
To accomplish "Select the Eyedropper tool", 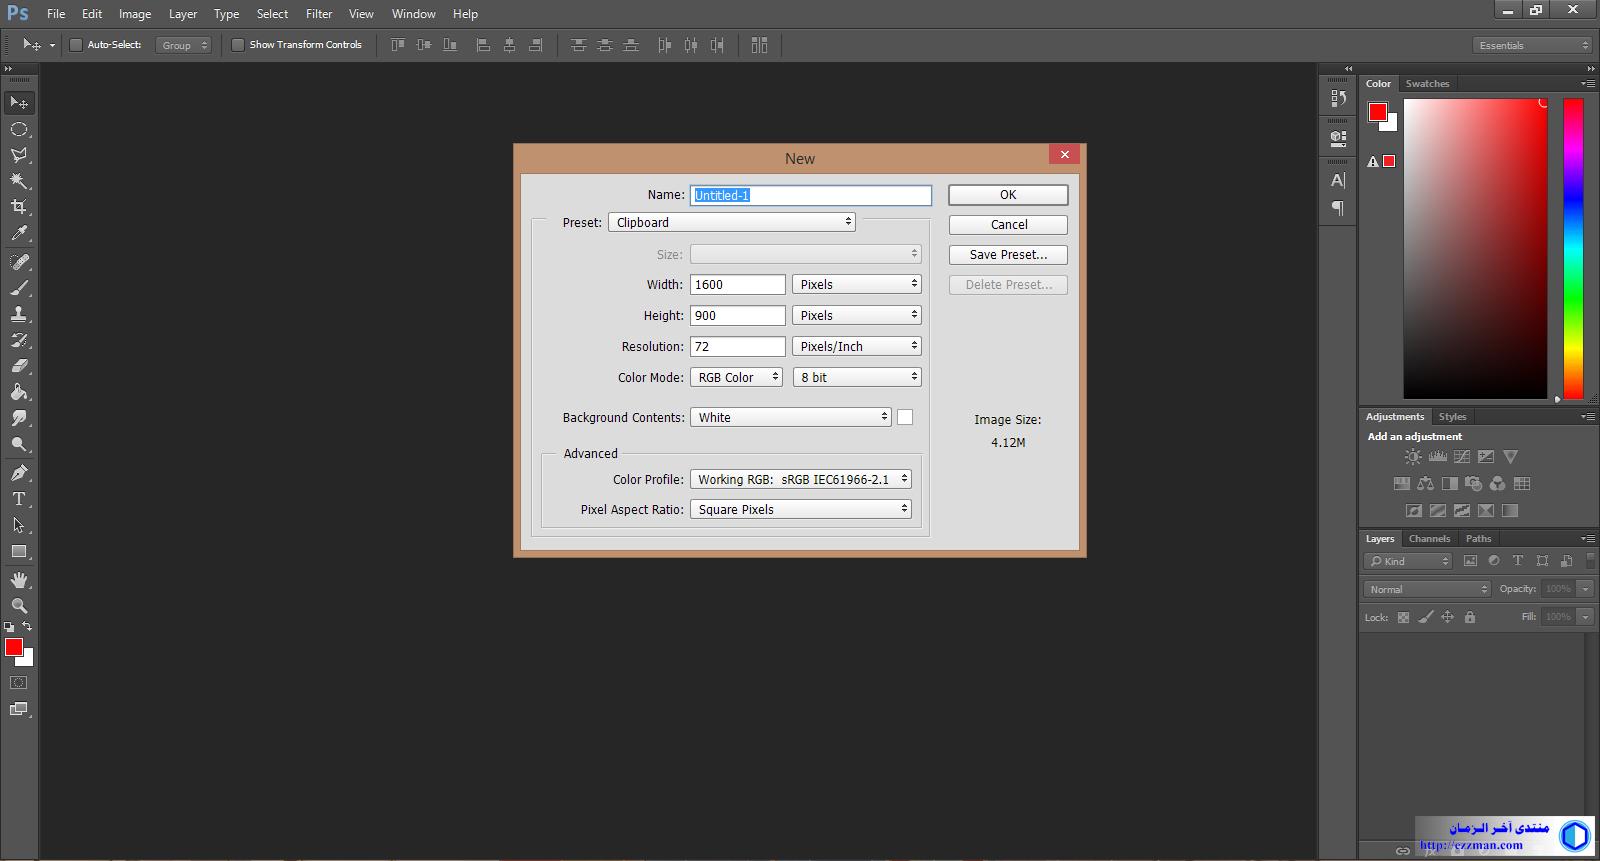I will click(x=19, y=234).
